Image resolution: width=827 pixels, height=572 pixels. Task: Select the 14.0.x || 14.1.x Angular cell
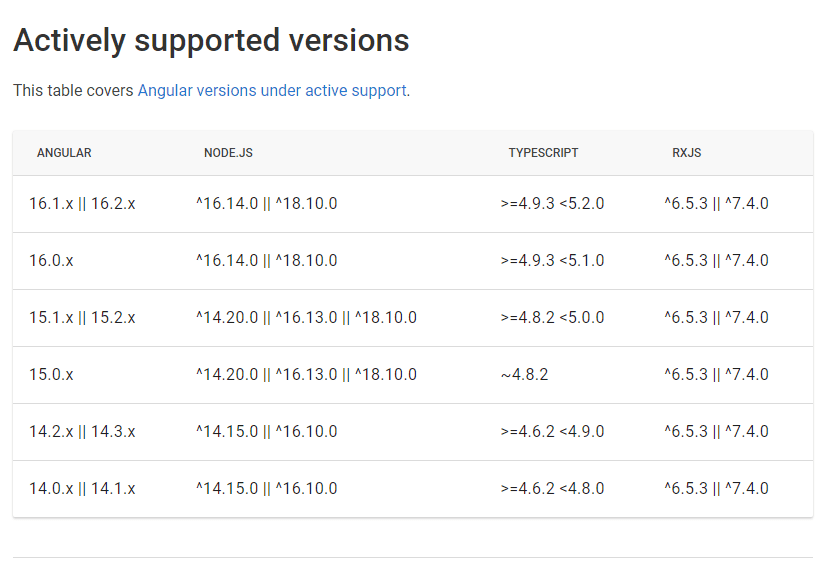(x=82, y=489)
